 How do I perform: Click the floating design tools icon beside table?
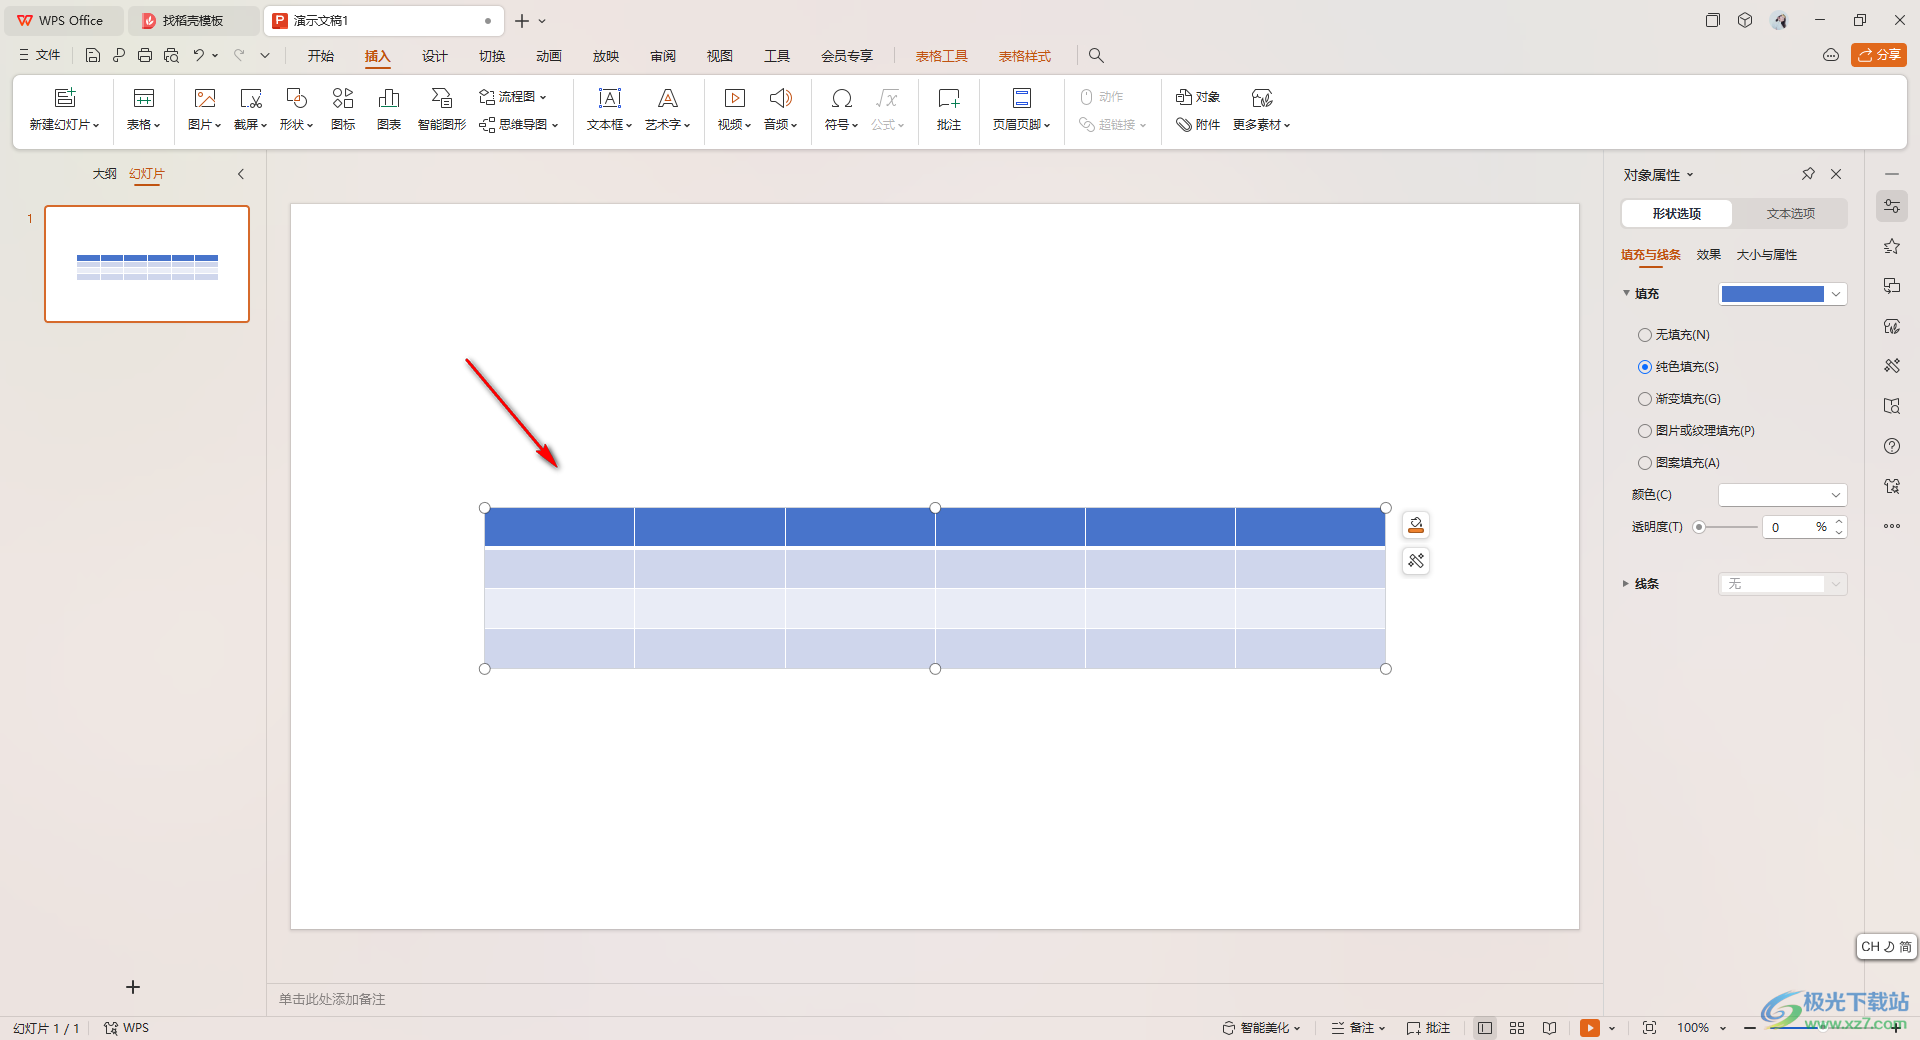[x=1416, y=561]
